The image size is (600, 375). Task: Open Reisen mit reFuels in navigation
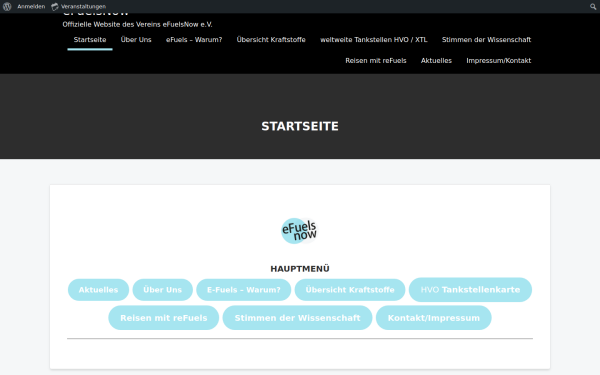tap(376, 60)
